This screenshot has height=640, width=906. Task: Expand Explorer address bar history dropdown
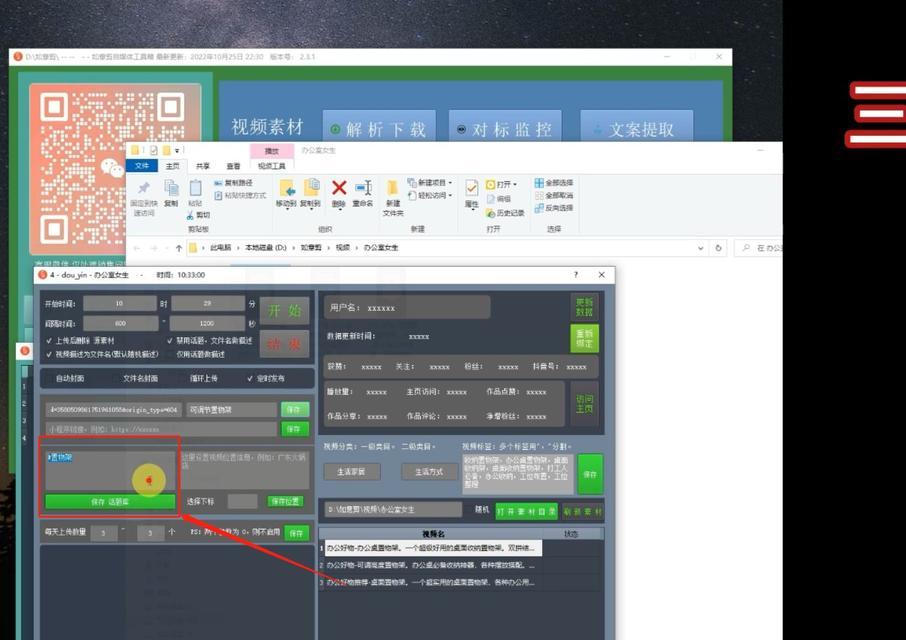[x=700, y=248]
